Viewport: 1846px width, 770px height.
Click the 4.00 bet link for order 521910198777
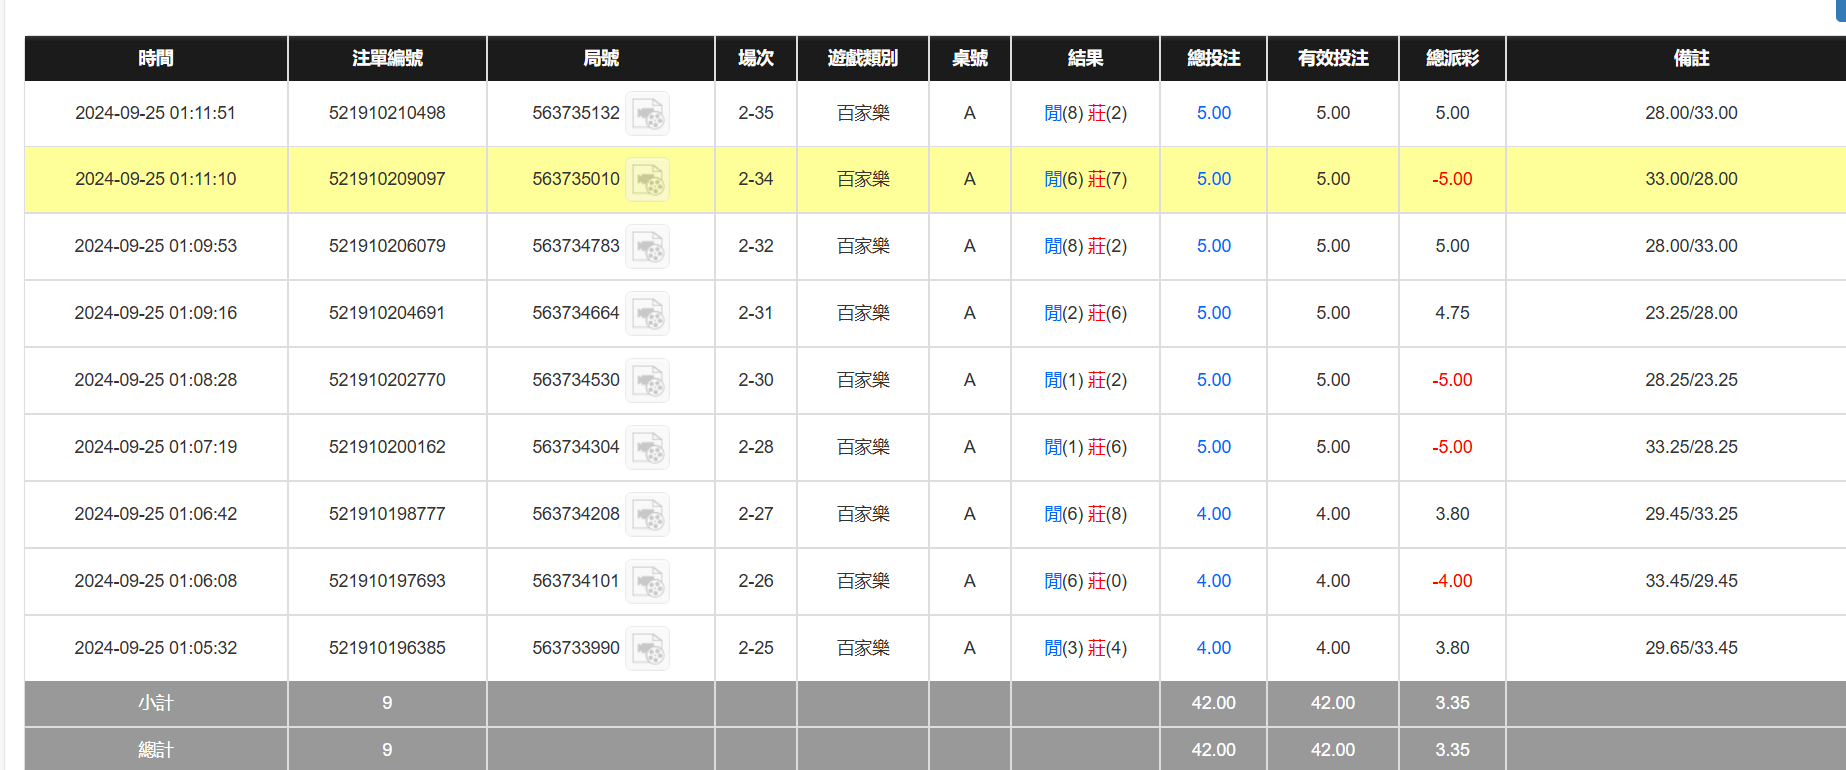(x=1213, y=514)
